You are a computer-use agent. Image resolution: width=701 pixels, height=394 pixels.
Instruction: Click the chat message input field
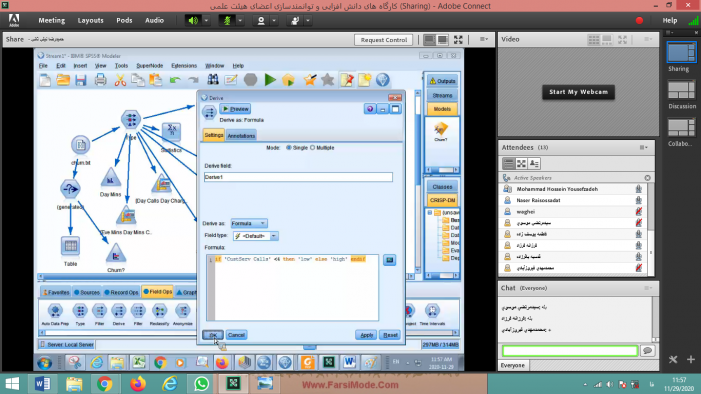click(570, 351)
